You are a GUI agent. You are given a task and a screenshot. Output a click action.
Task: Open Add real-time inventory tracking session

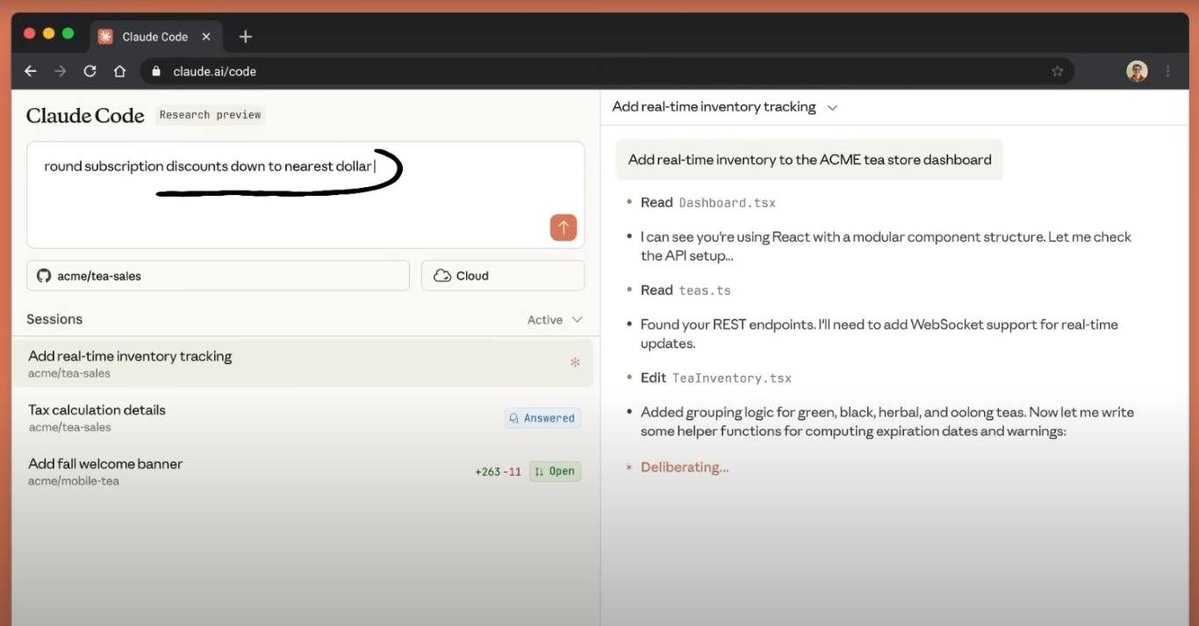303,363
